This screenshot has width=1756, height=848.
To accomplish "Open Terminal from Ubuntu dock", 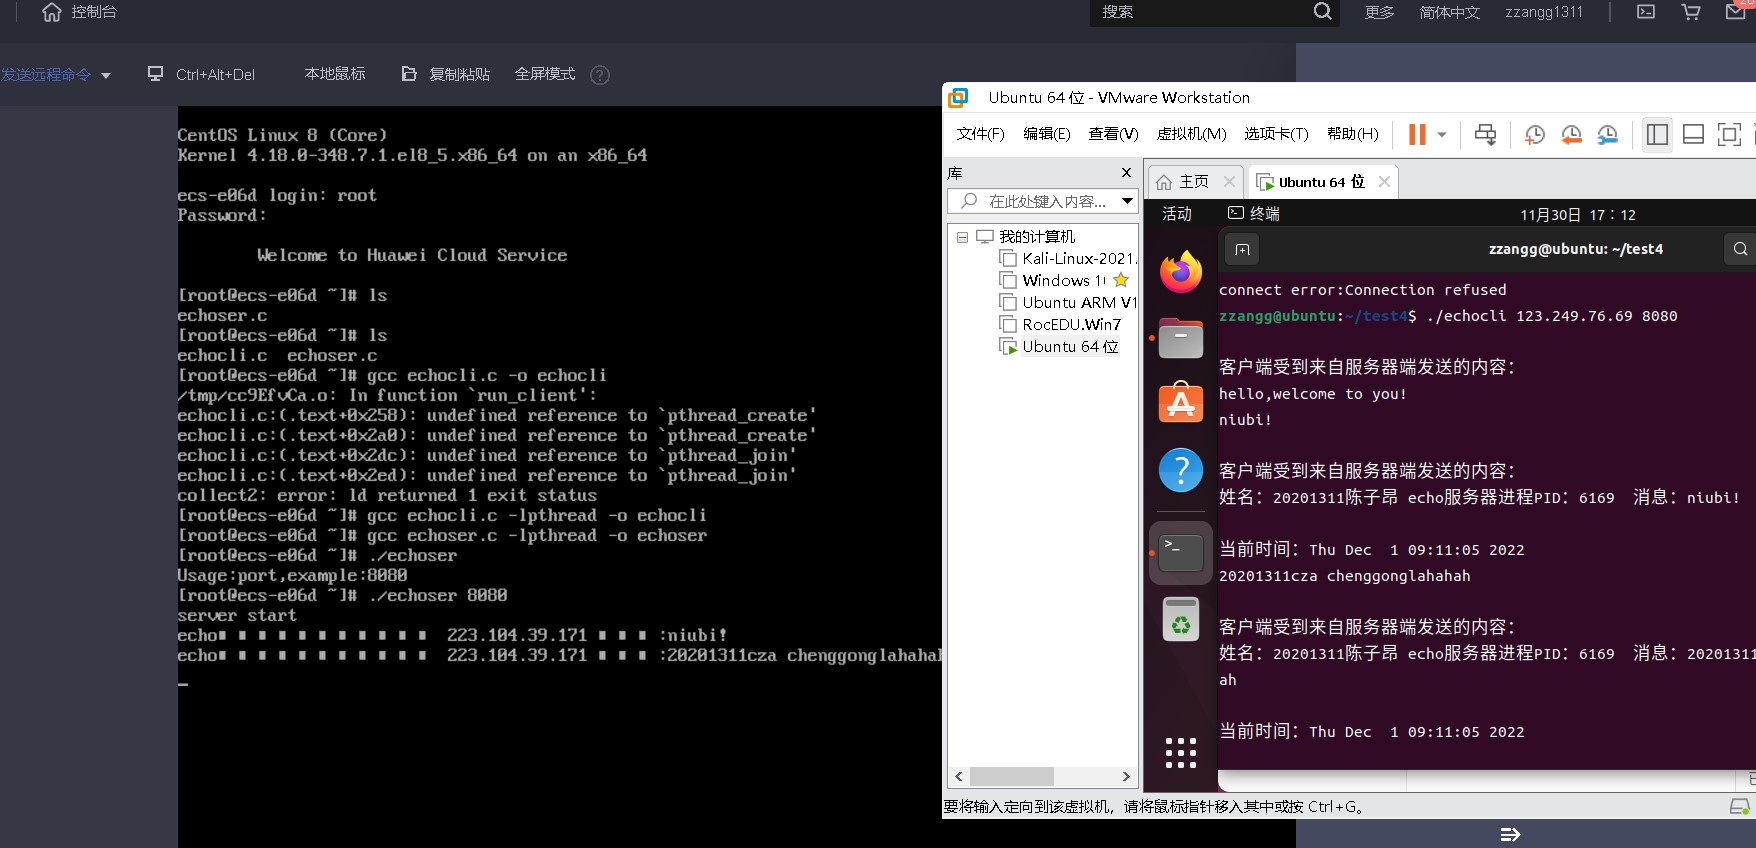I will tap(1181, 552).
